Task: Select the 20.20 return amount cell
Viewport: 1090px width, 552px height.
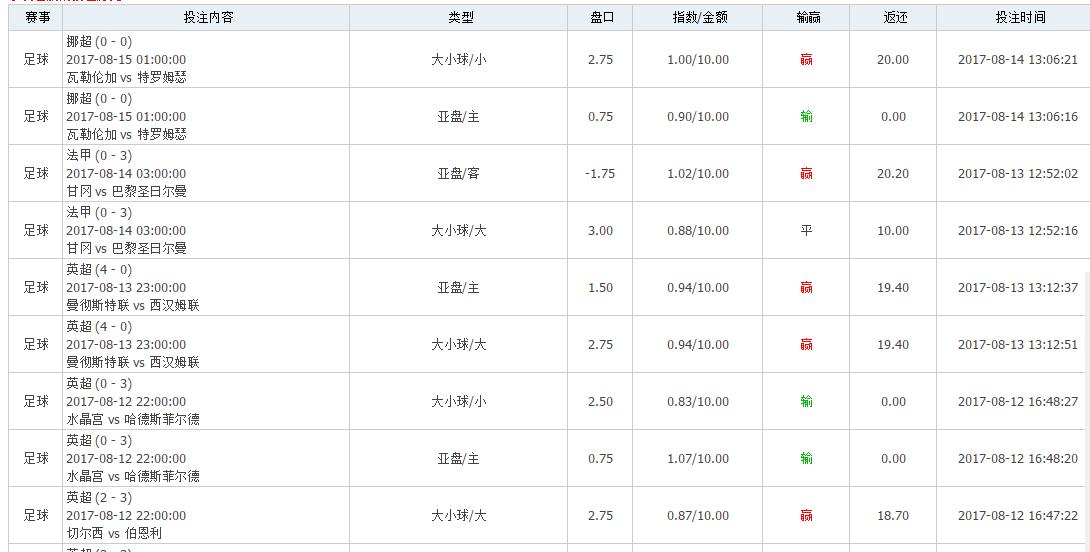Action: [x=893, y=174]
